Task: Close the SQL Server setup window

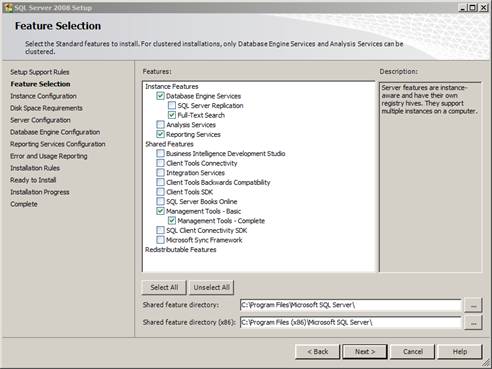Action: coord(483,8)
